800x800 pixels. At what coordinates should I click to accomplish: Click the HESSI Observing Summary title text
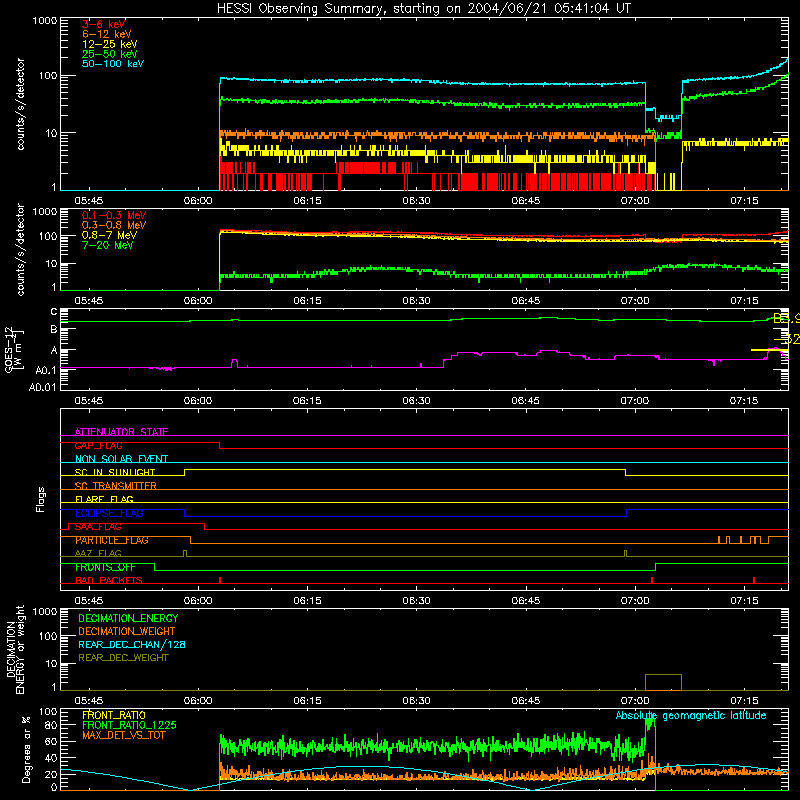(424, 9)
